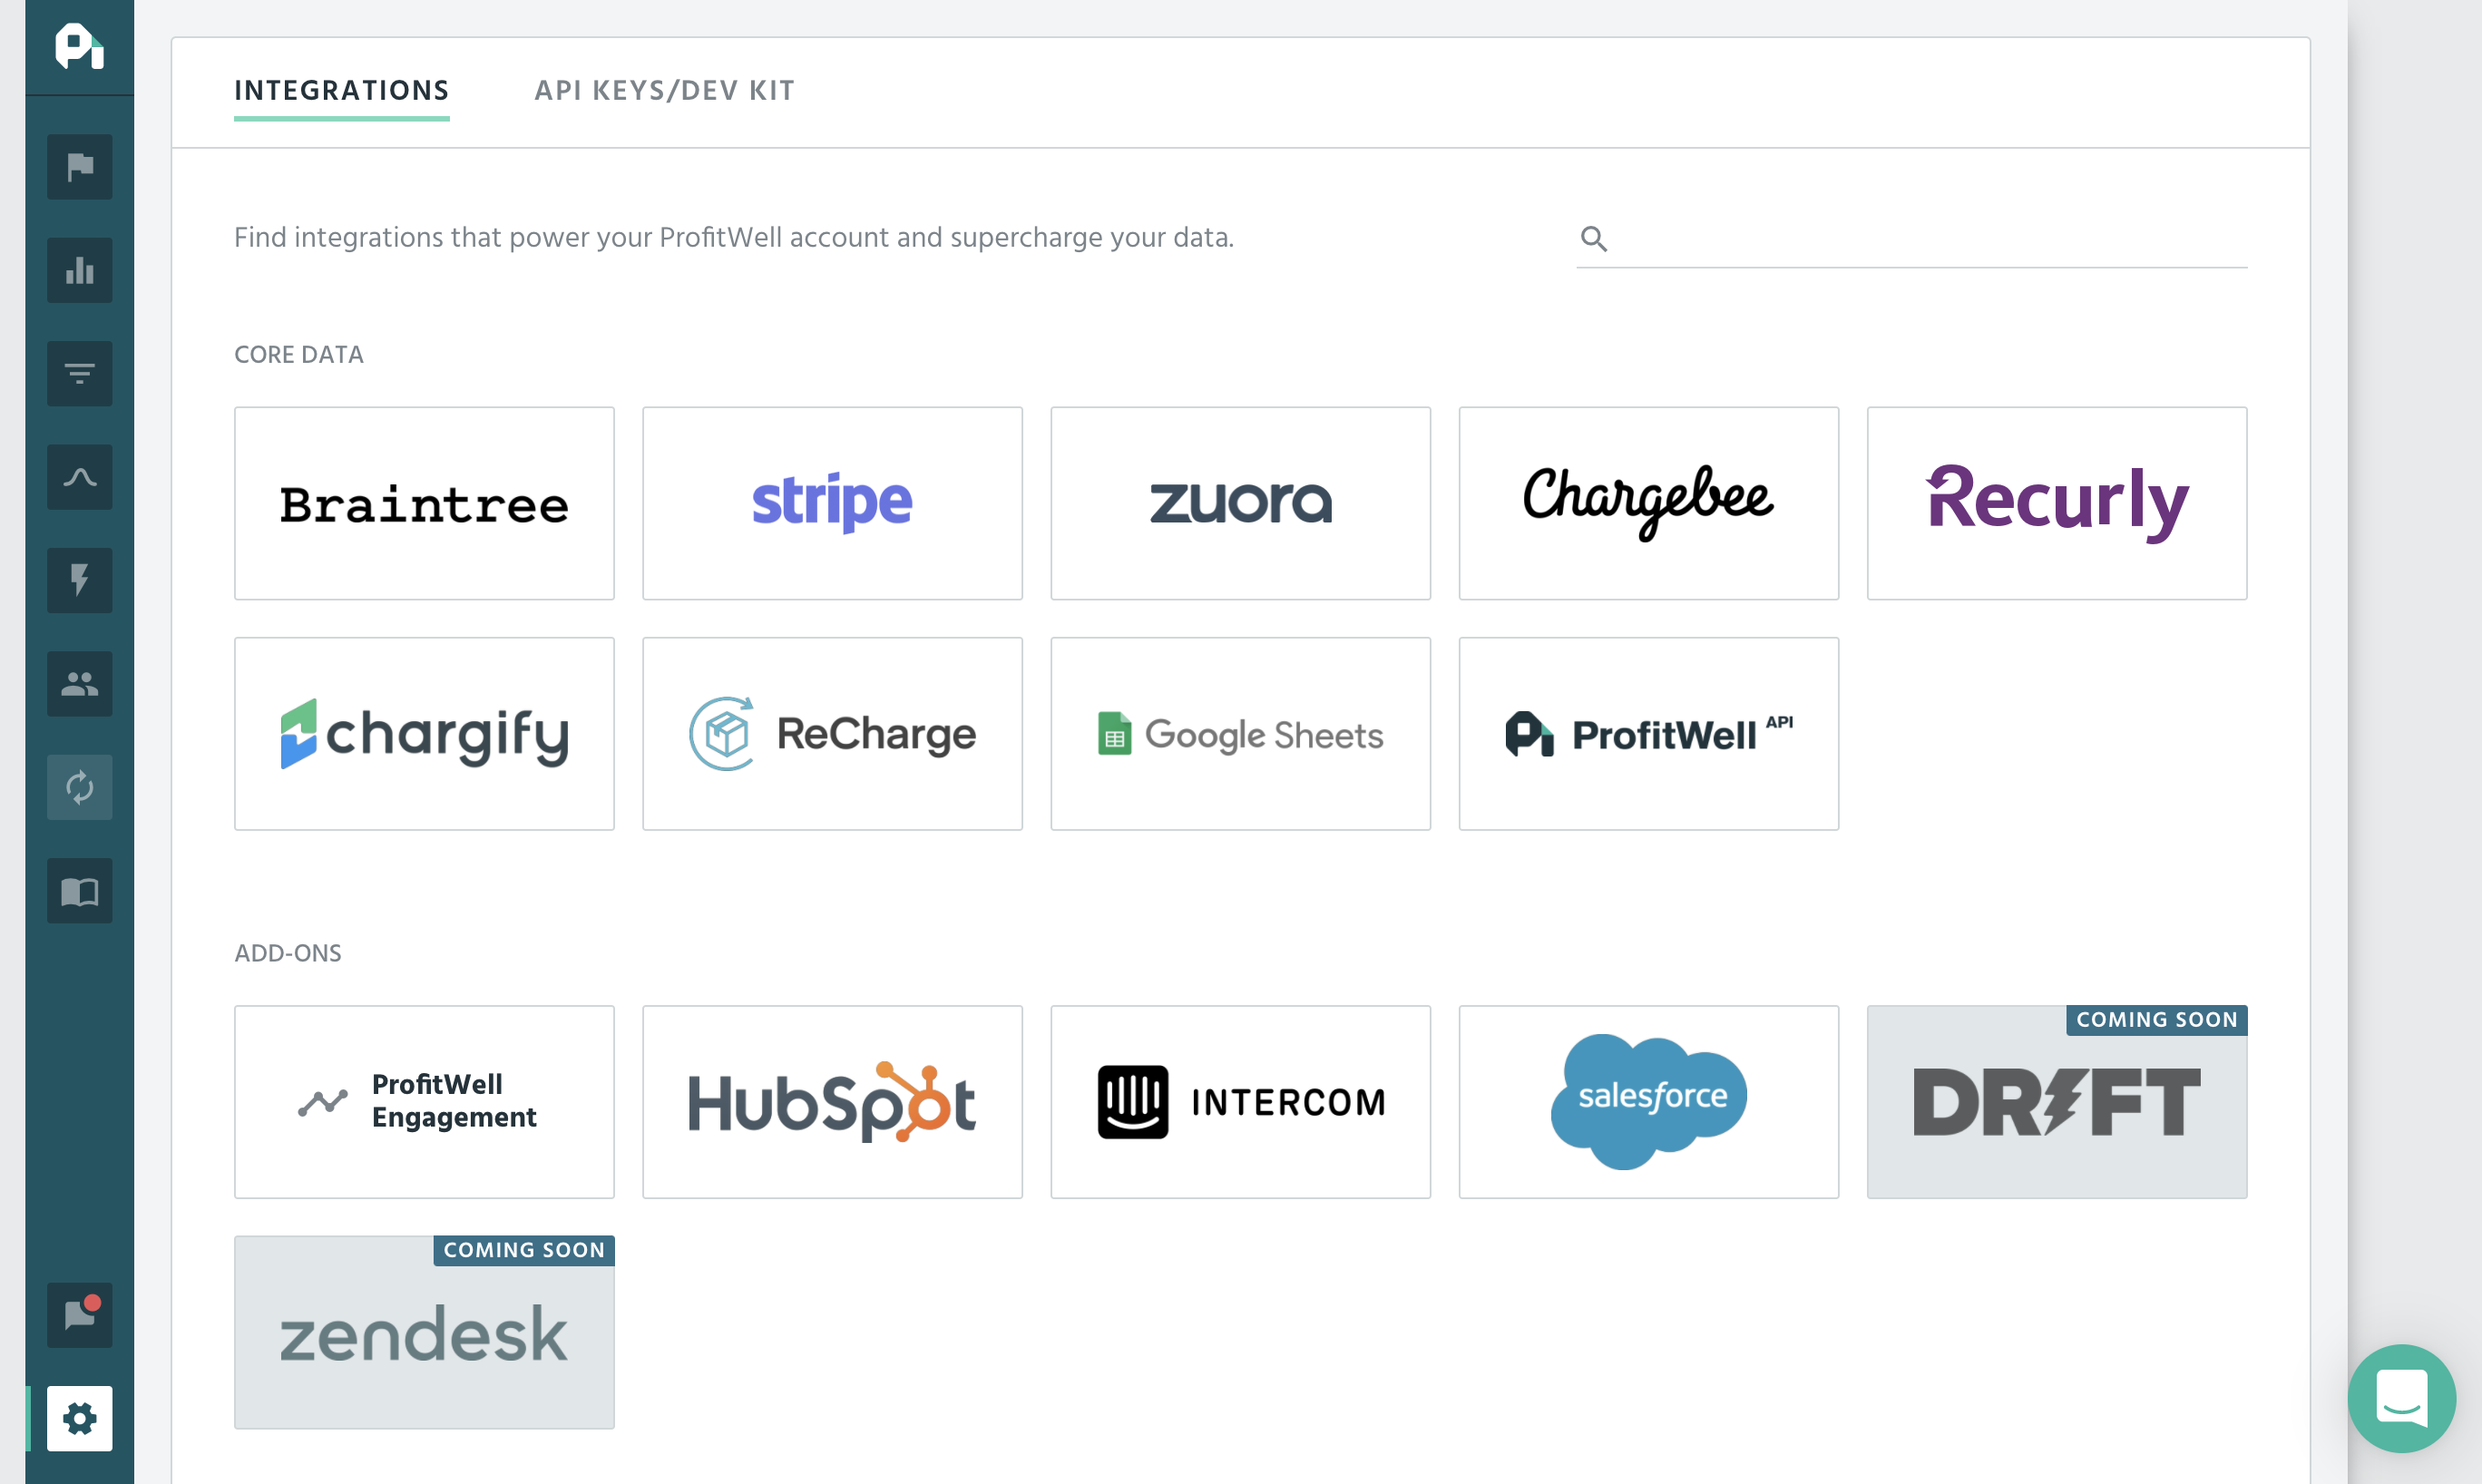Select the Chargify integration card
The width and height of the screenshot is (2482, 1484).
(424, 734)
